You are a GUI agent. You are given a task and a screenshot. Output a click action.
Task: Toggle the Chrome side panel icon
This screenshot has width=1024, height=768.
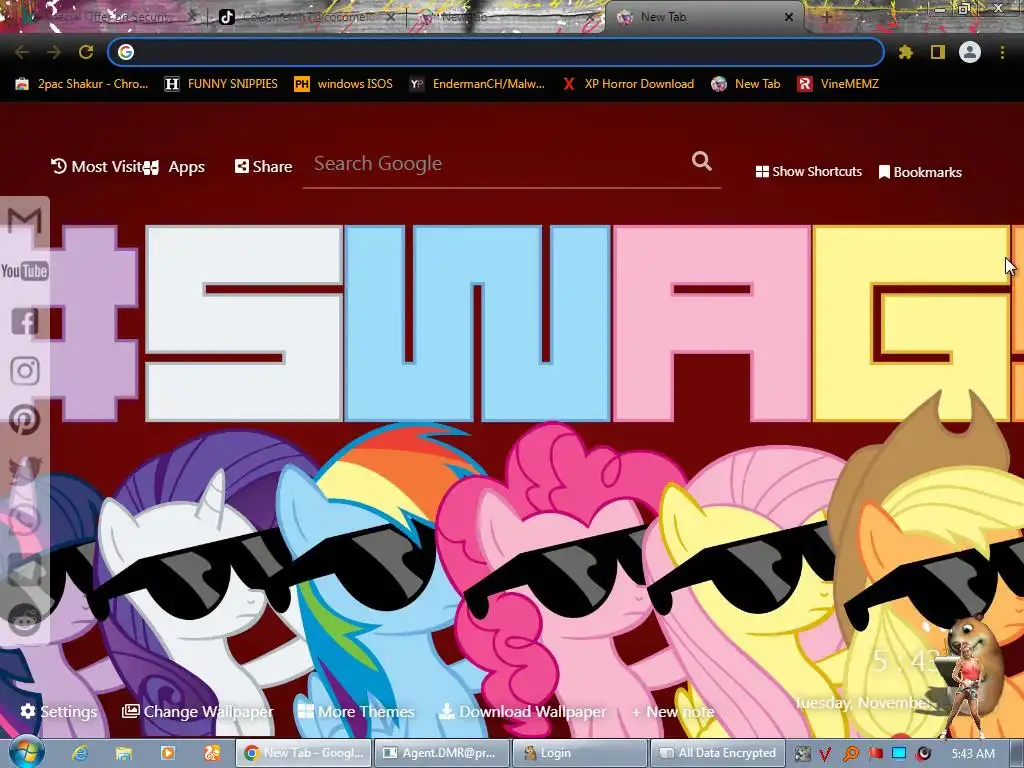pyautogui.click(x=938, y=52)
